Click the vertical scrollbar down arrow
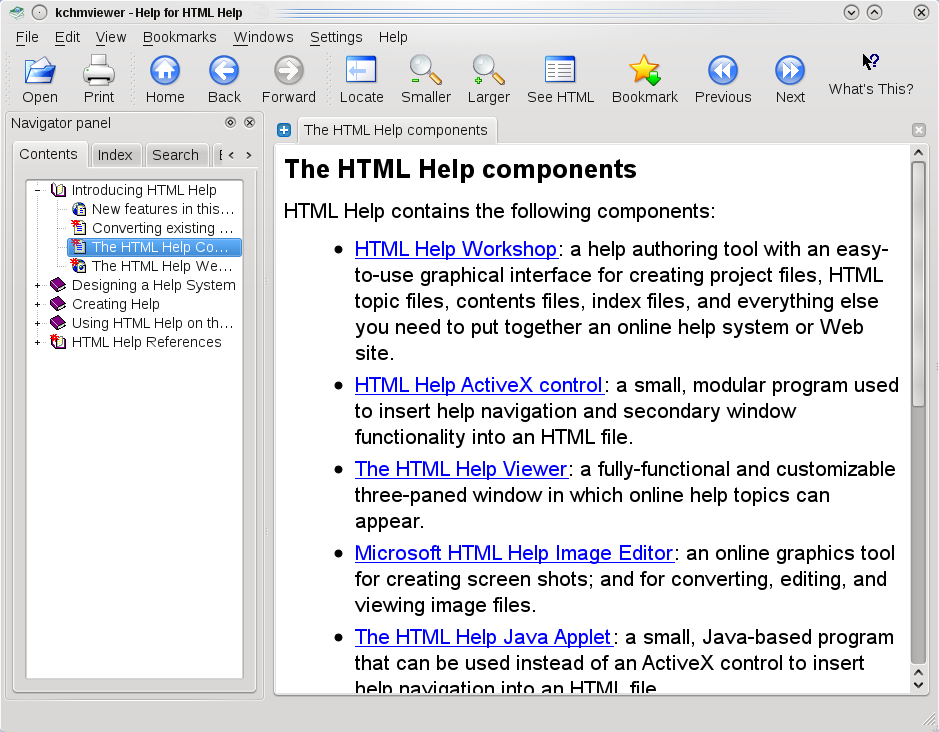Image resolution: width=939 pixels, height=732 pixels. point(919,685)
